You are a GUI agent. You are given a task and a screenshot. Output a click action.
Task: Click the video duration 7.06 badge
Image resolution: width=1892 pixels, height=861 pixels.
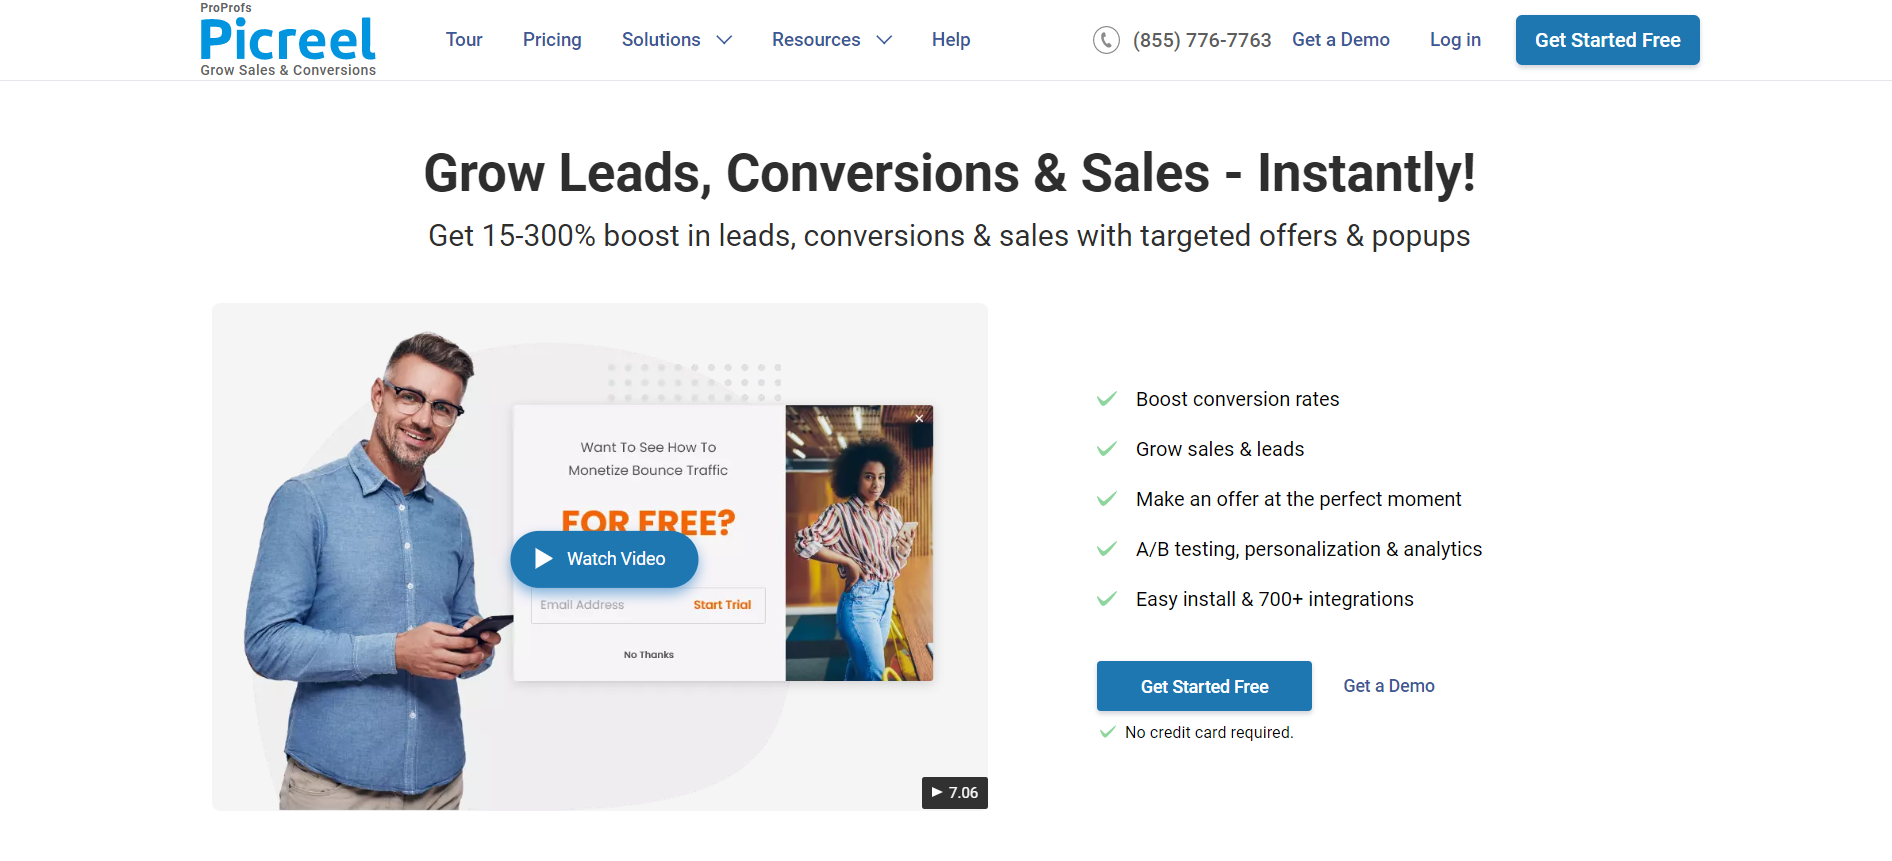click(x=955, y=793)
